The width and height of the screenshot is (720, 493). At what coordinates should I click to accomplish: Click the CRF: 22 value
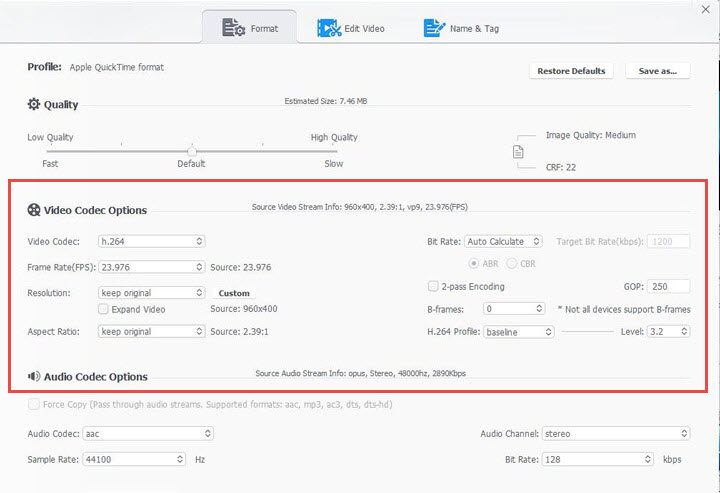pos(561,167)
